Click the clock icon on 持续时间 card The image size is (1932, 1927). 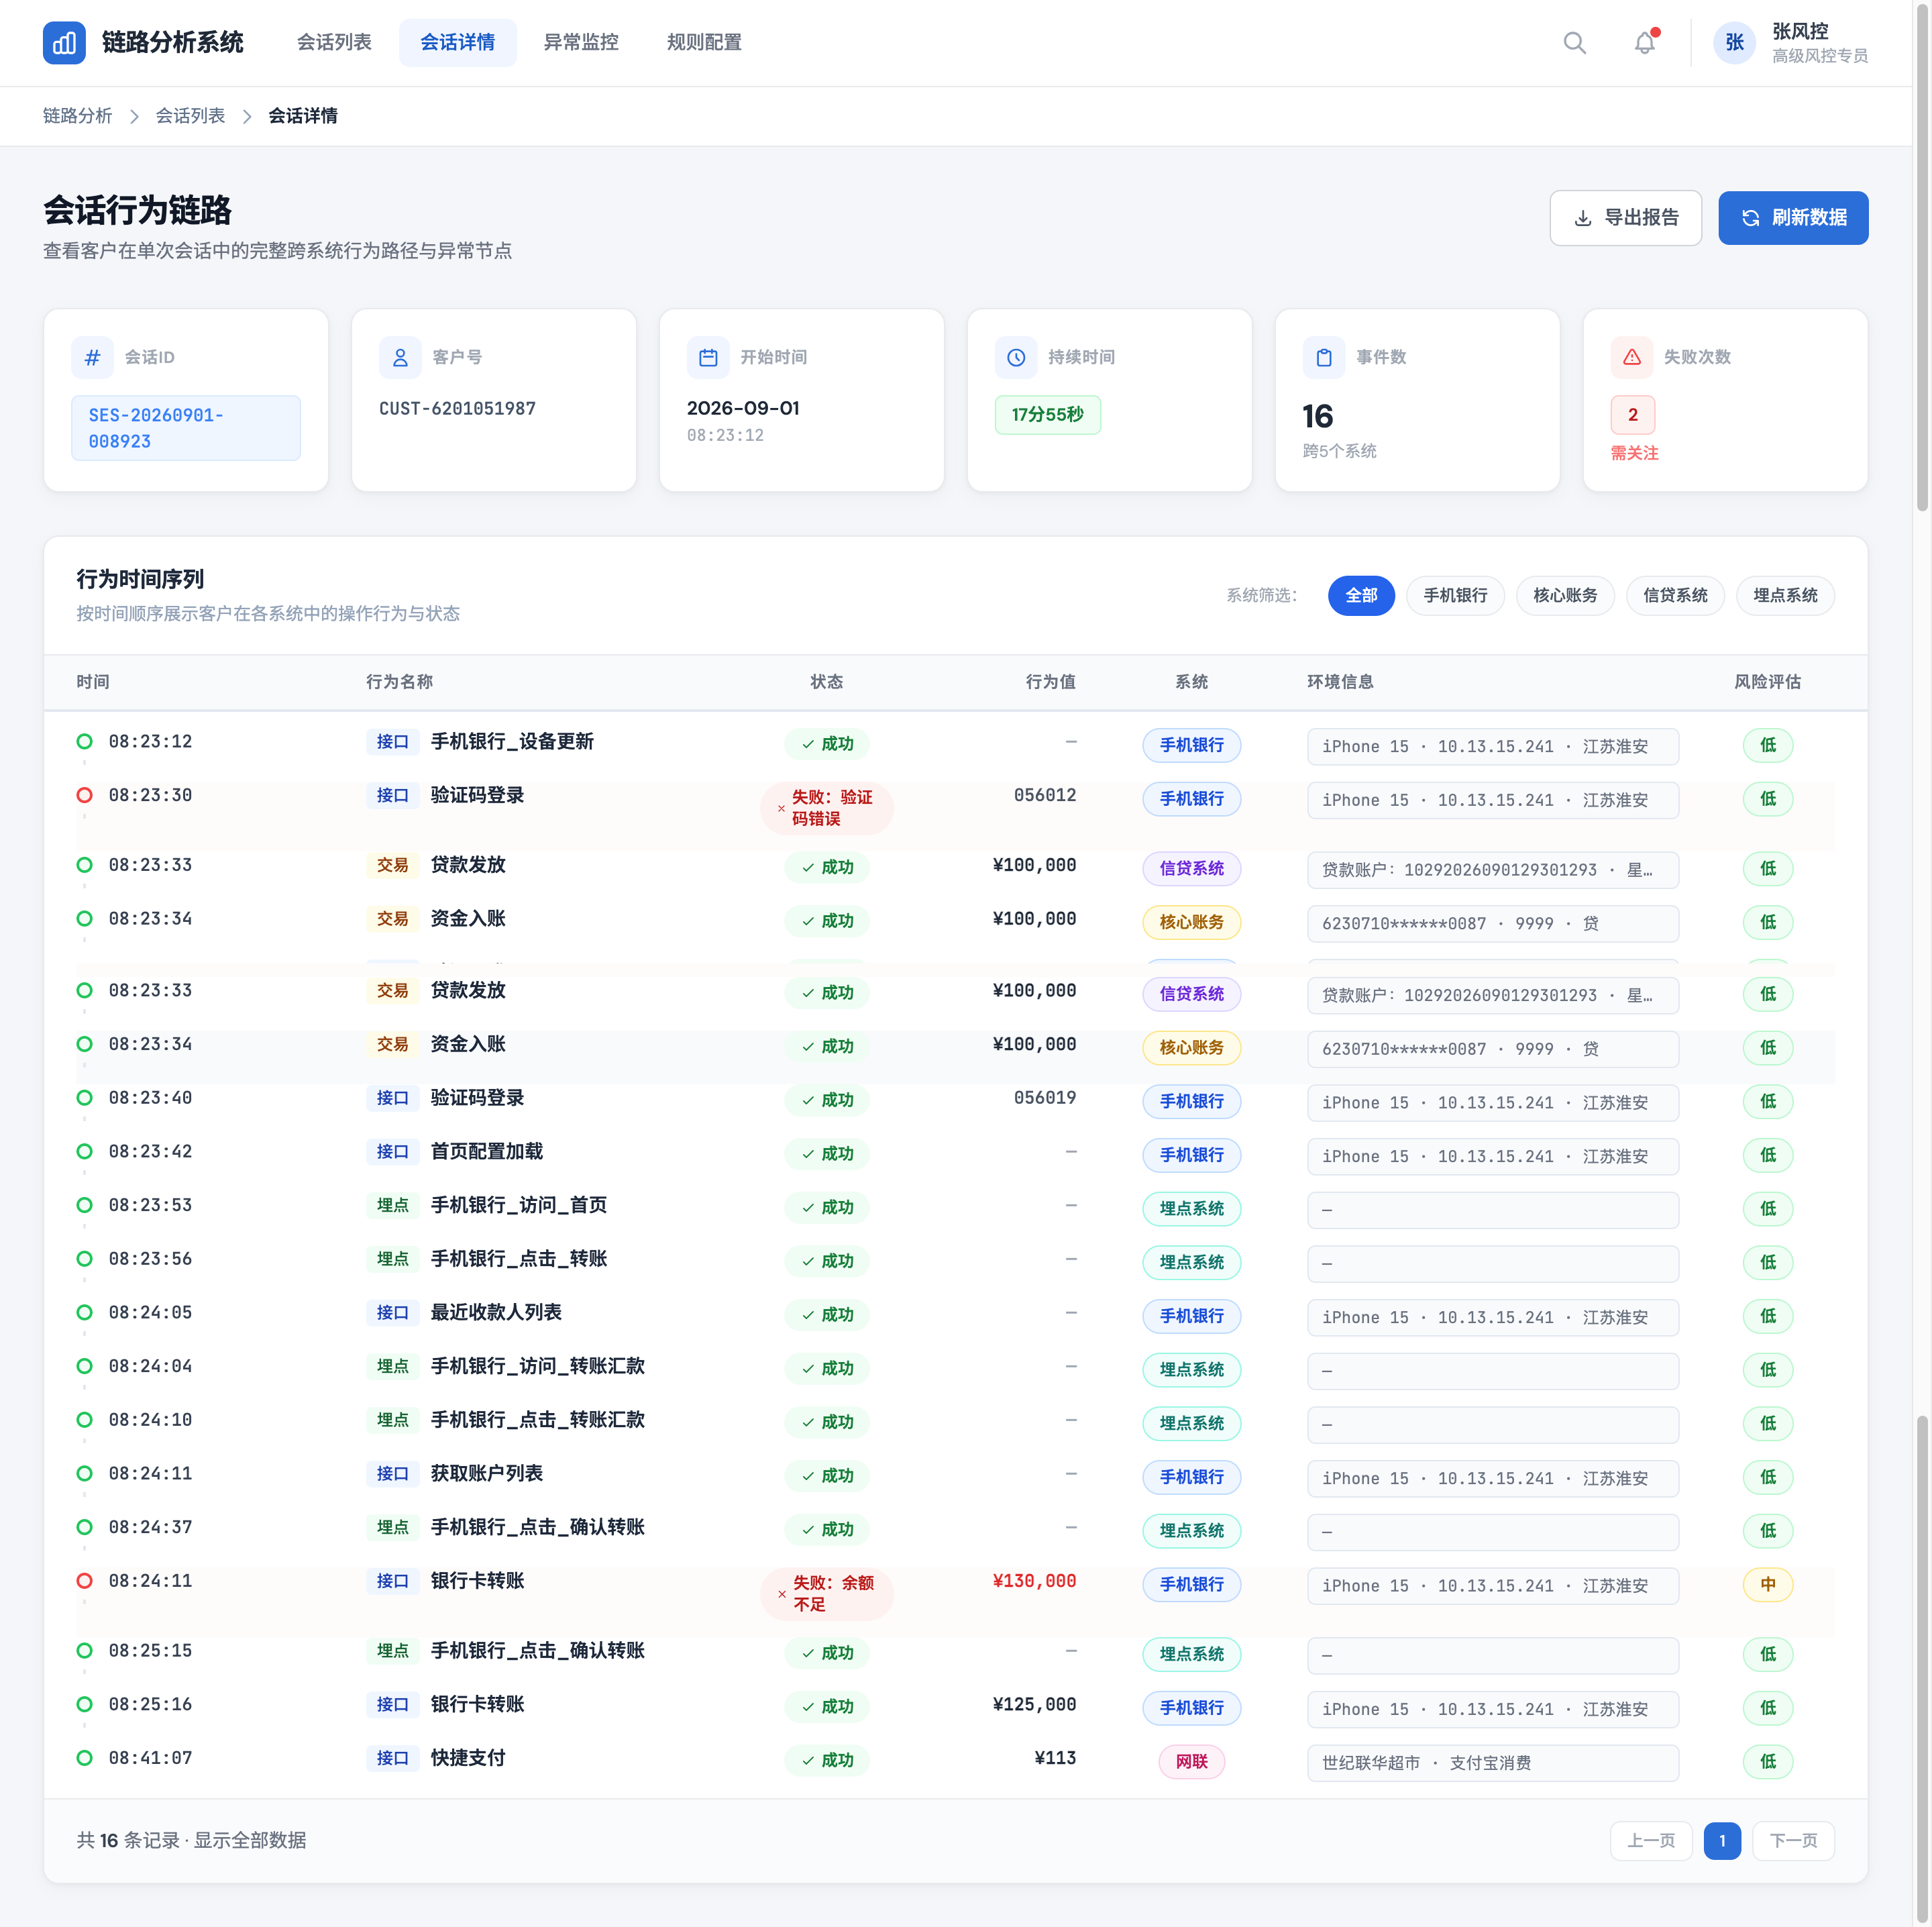pyautogui.click(x=1016, y=357)
